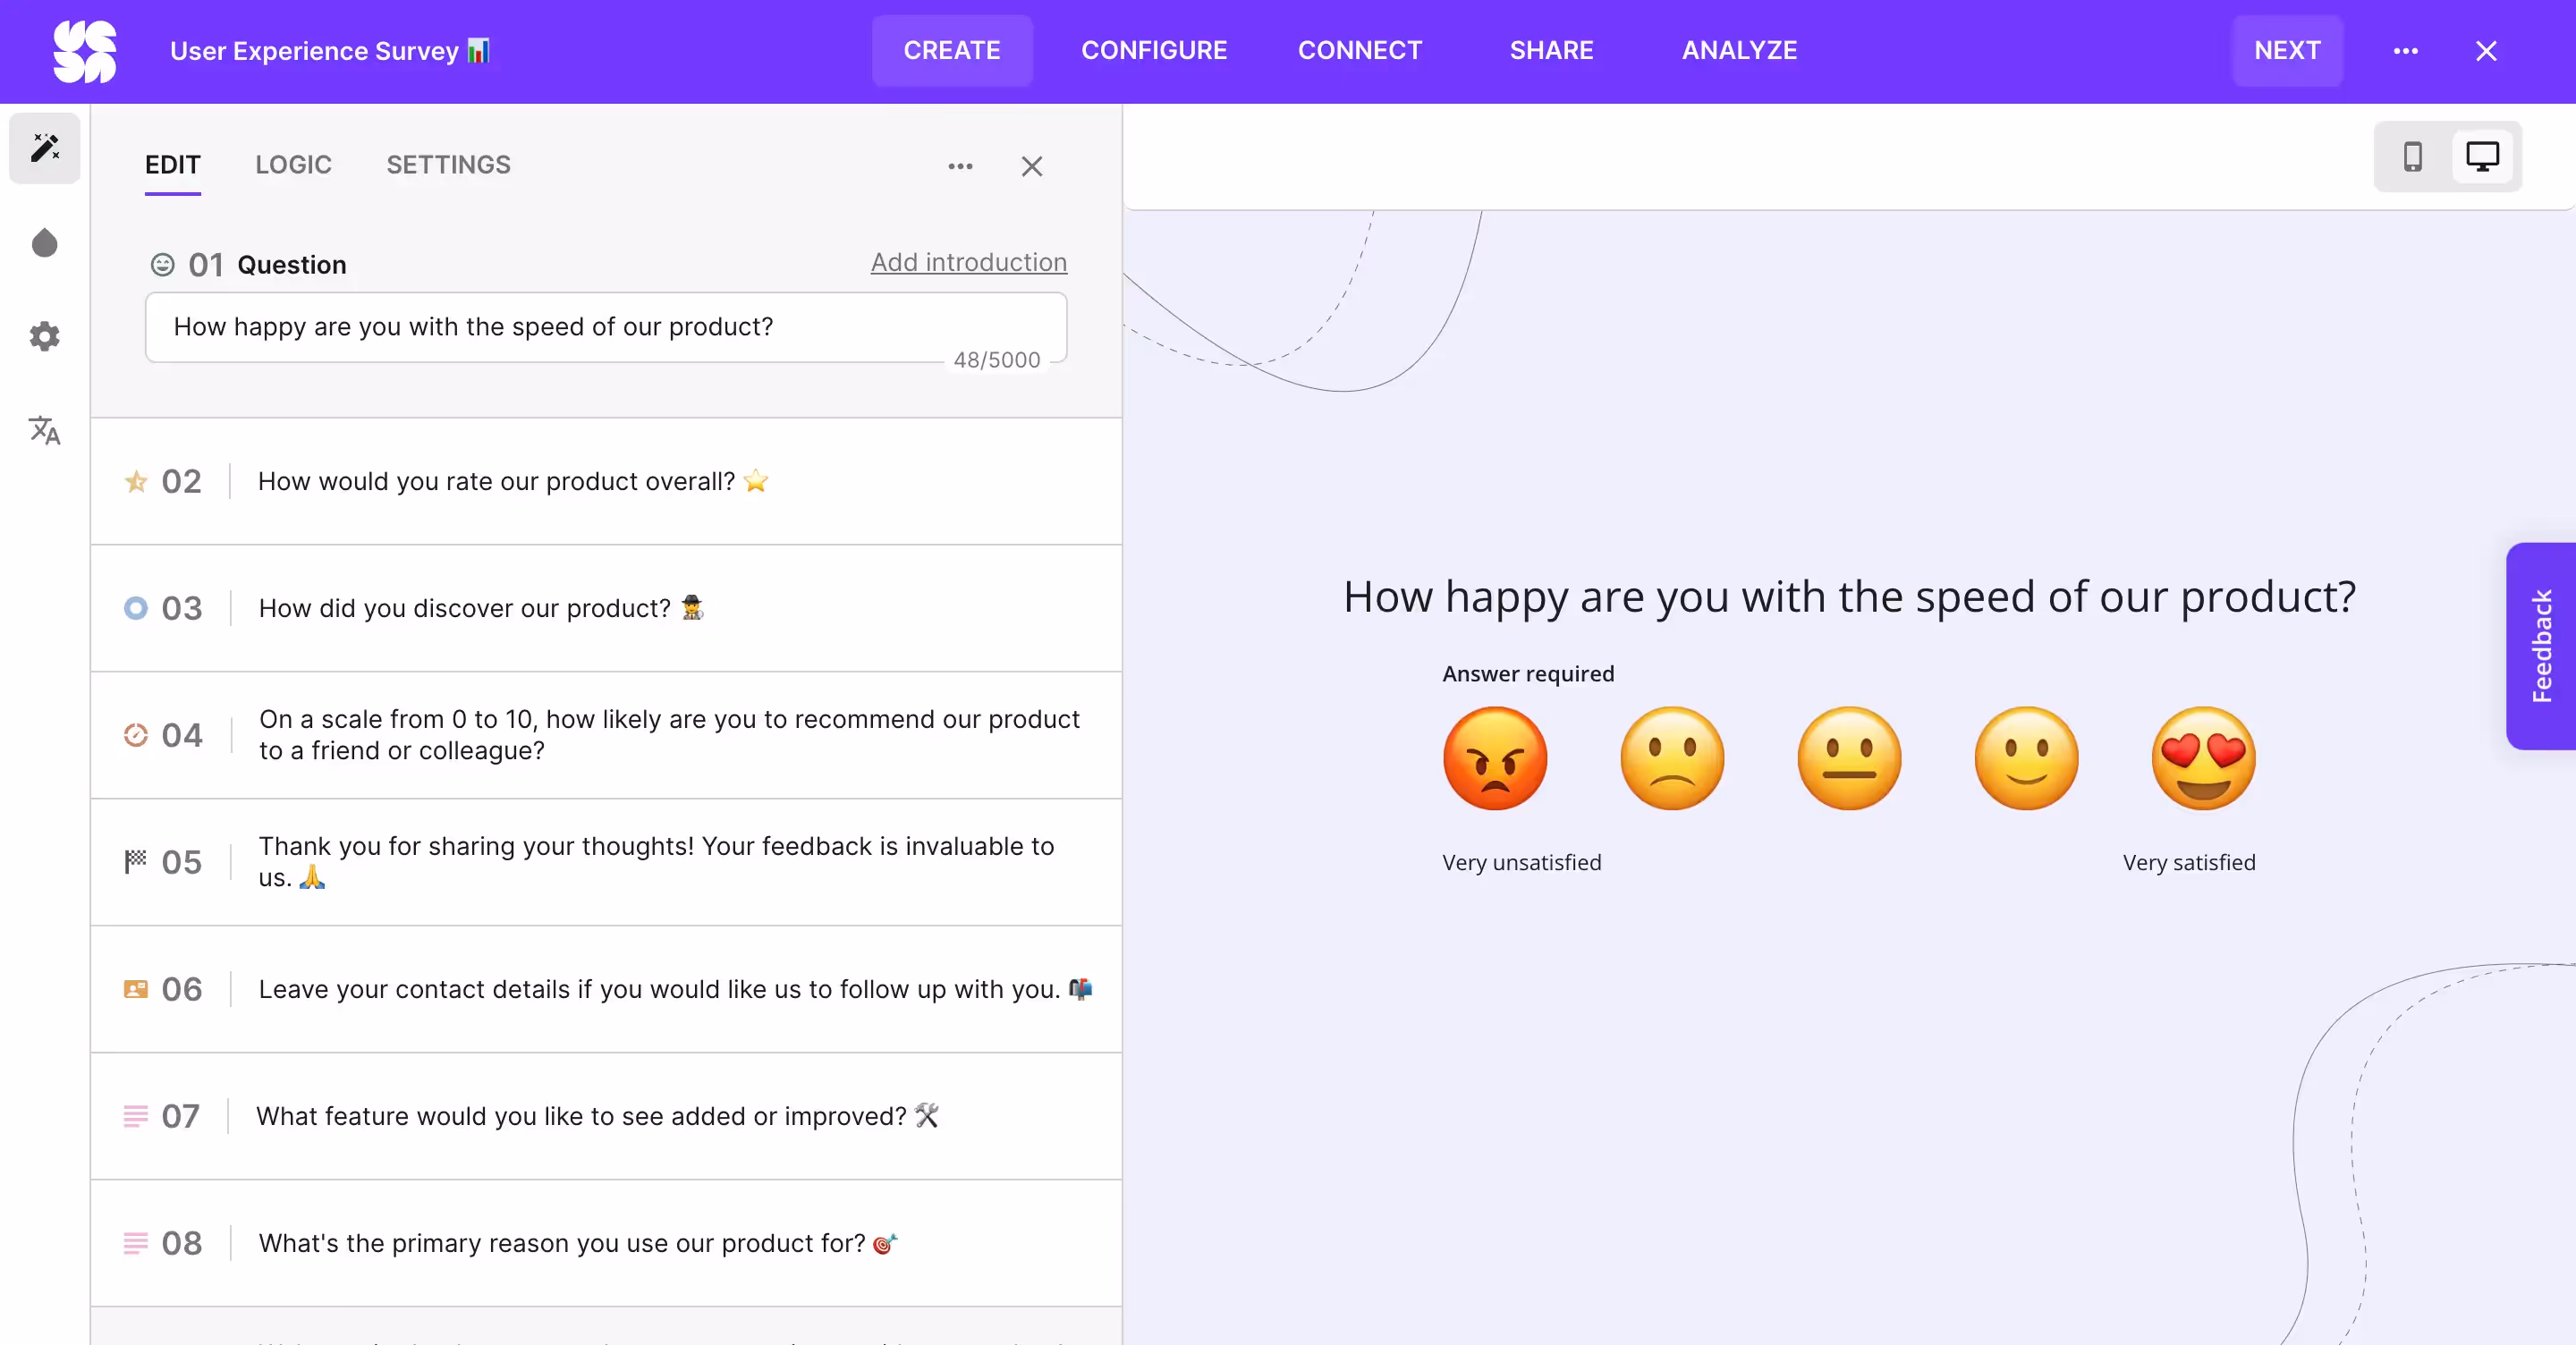Click the NPS gauge icon of question 04
Screen dimensions: 2576x1345
136,735
